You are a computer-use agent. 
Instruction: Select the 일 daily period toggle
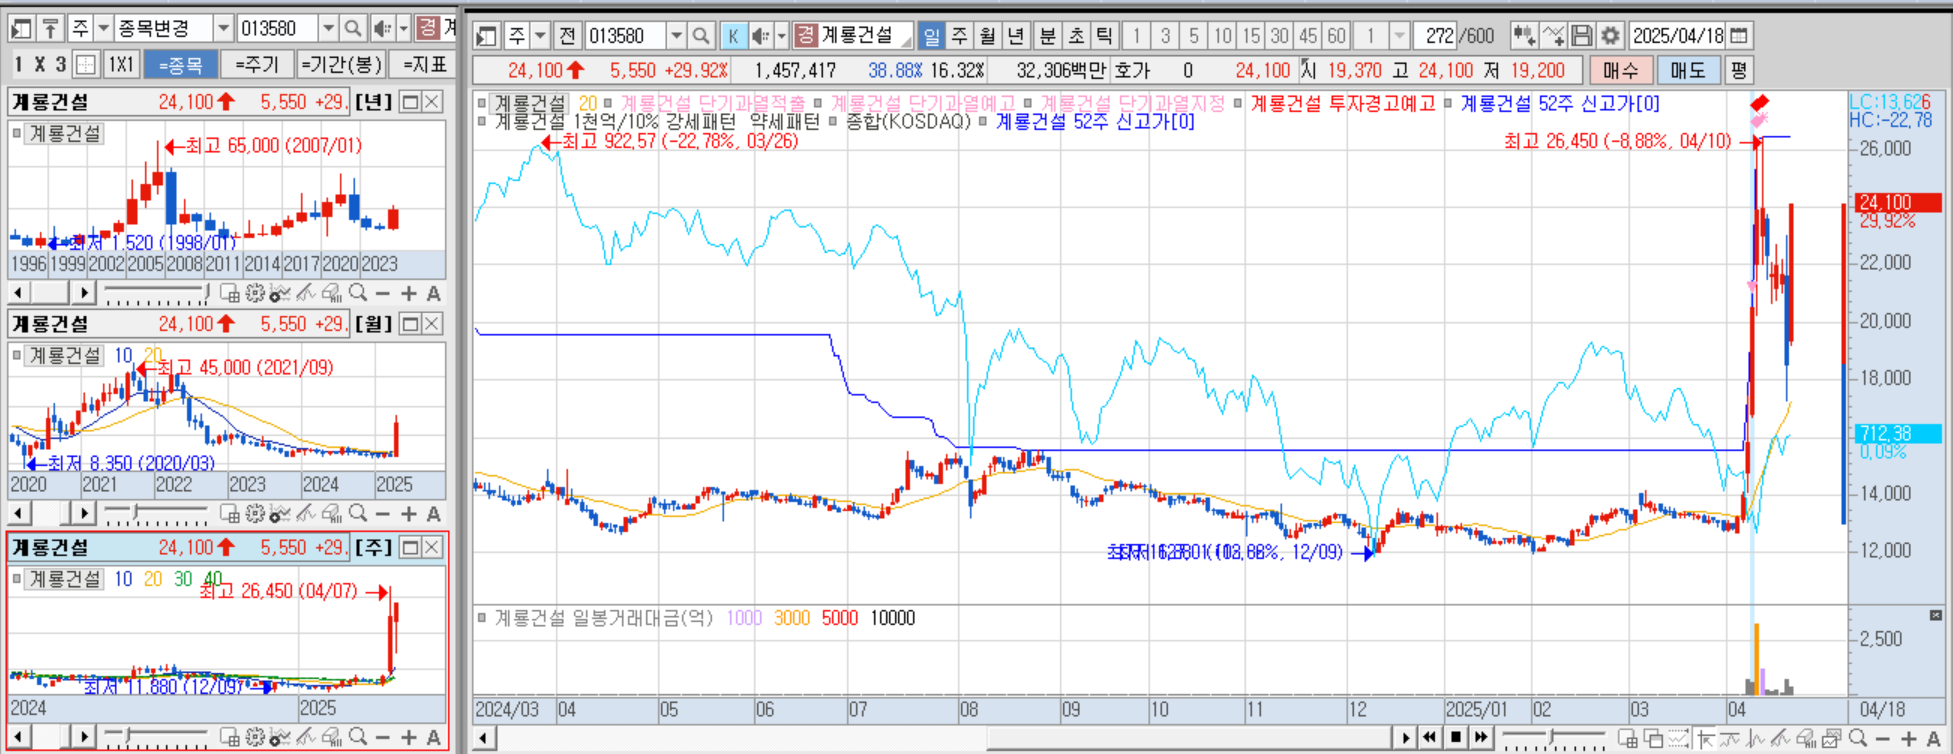[931, 36]
